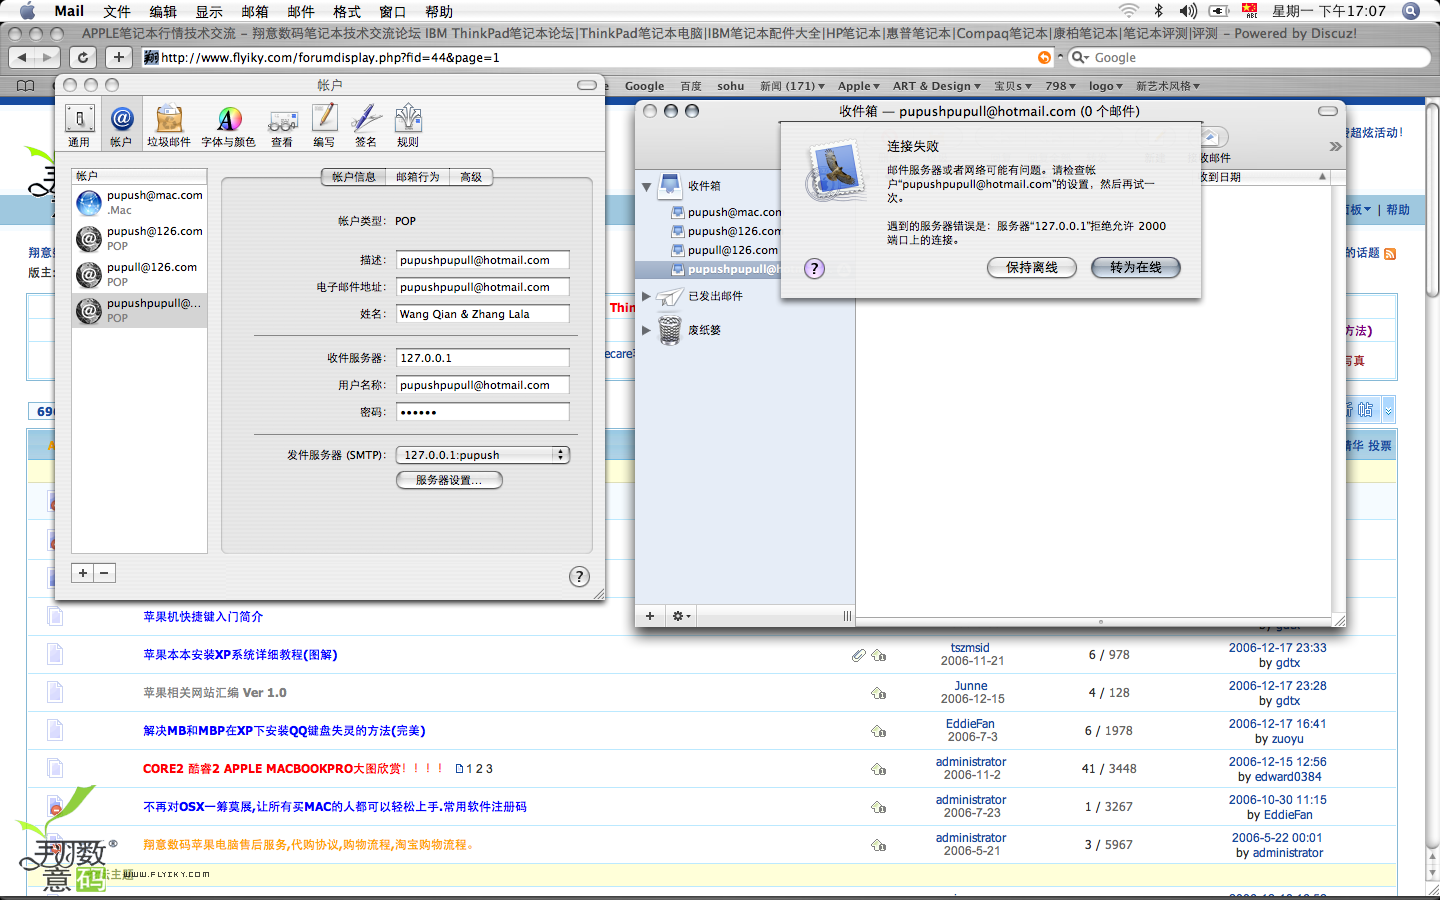The height and width of the screenshot is (900, 1440).
Task: Collapse the 收件箱 inbox disclosure triangle
Action: tap(647, 187)
